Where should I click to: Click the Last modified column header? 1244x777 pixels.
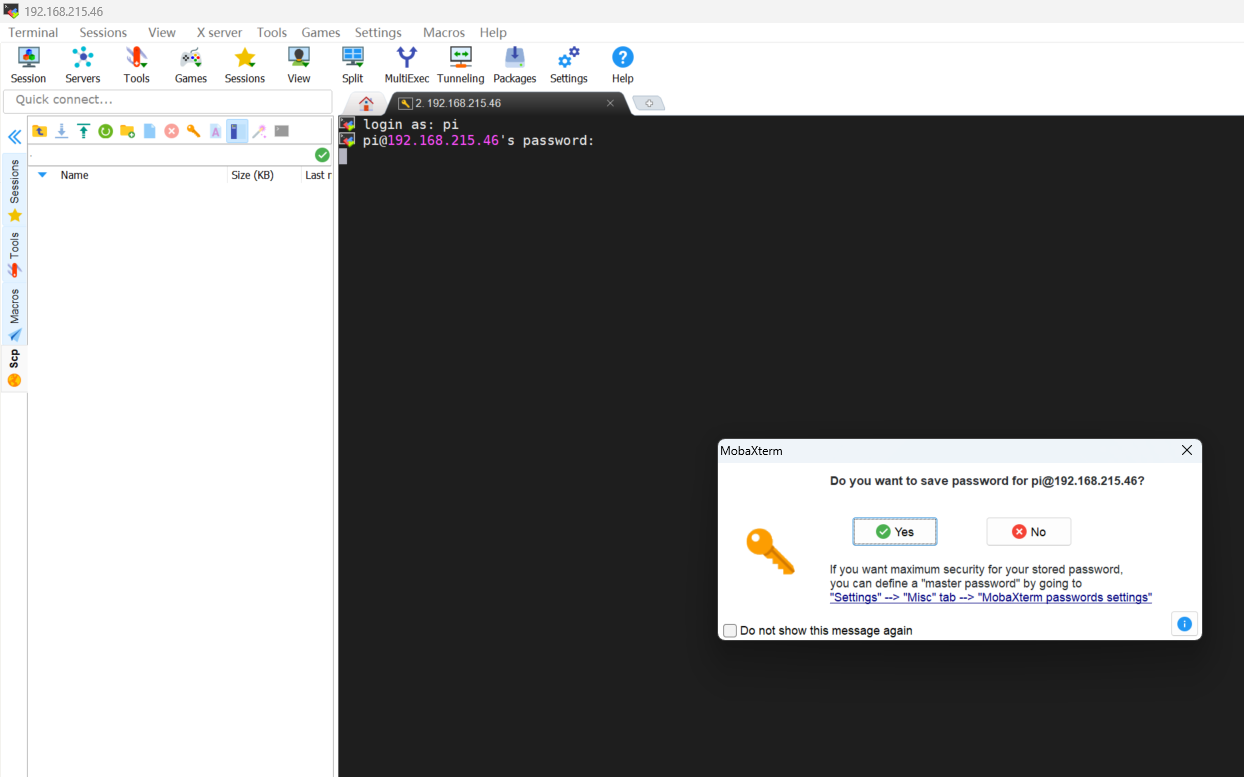[317, 175]
